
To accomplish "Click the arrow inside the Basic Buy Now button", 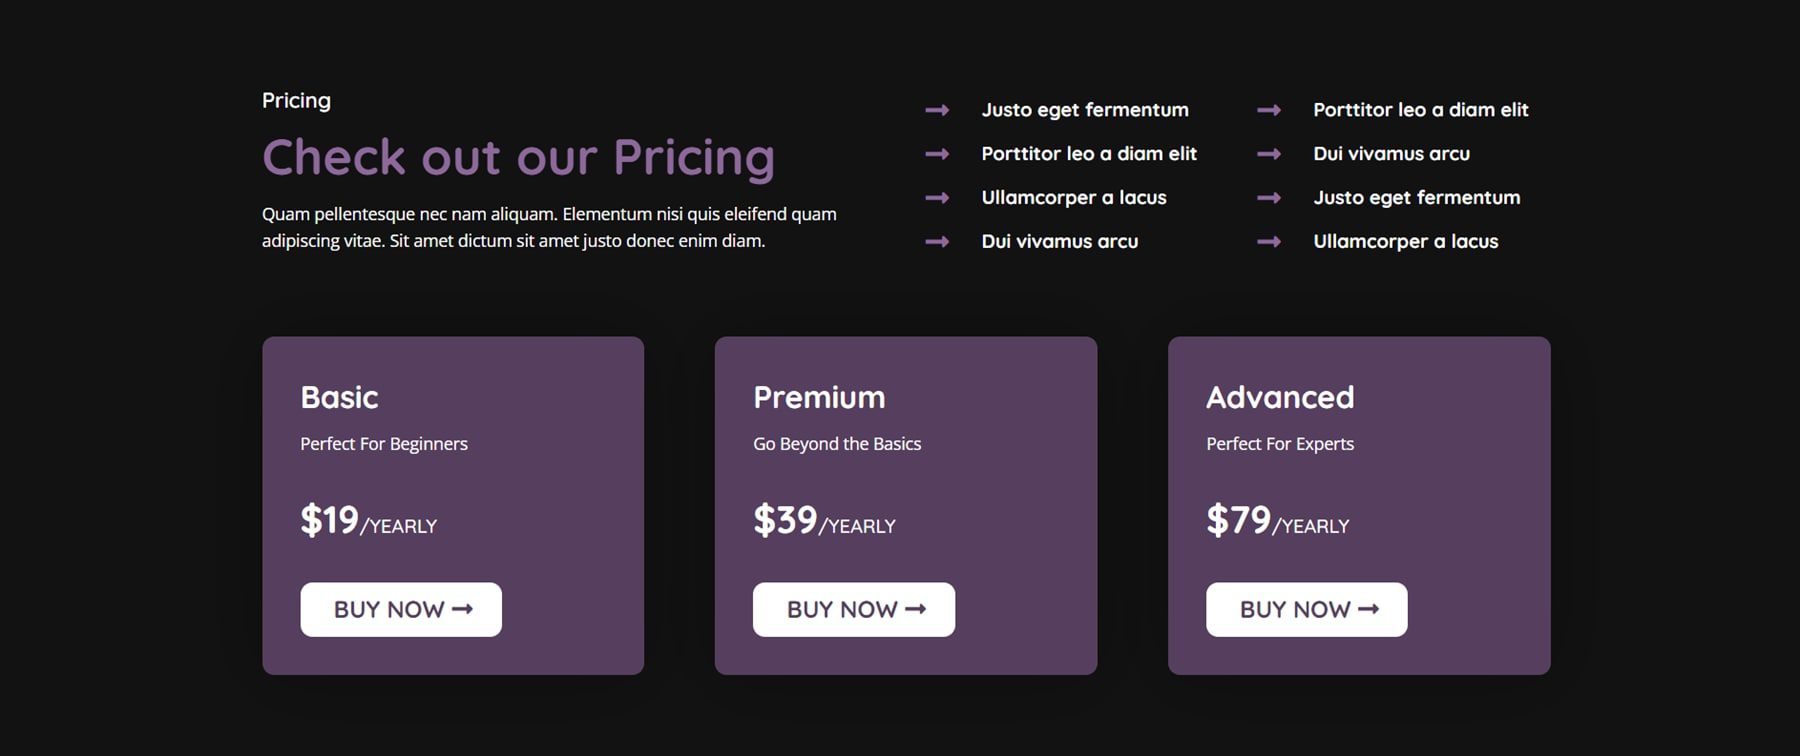I will 465,608.
